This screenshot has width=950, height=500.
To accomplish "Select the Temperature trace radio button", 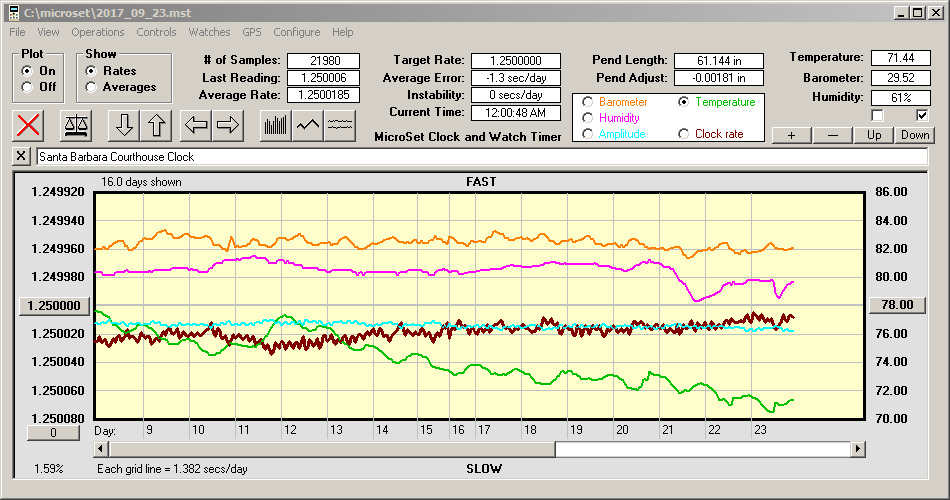I will click(x=683, y=102).
